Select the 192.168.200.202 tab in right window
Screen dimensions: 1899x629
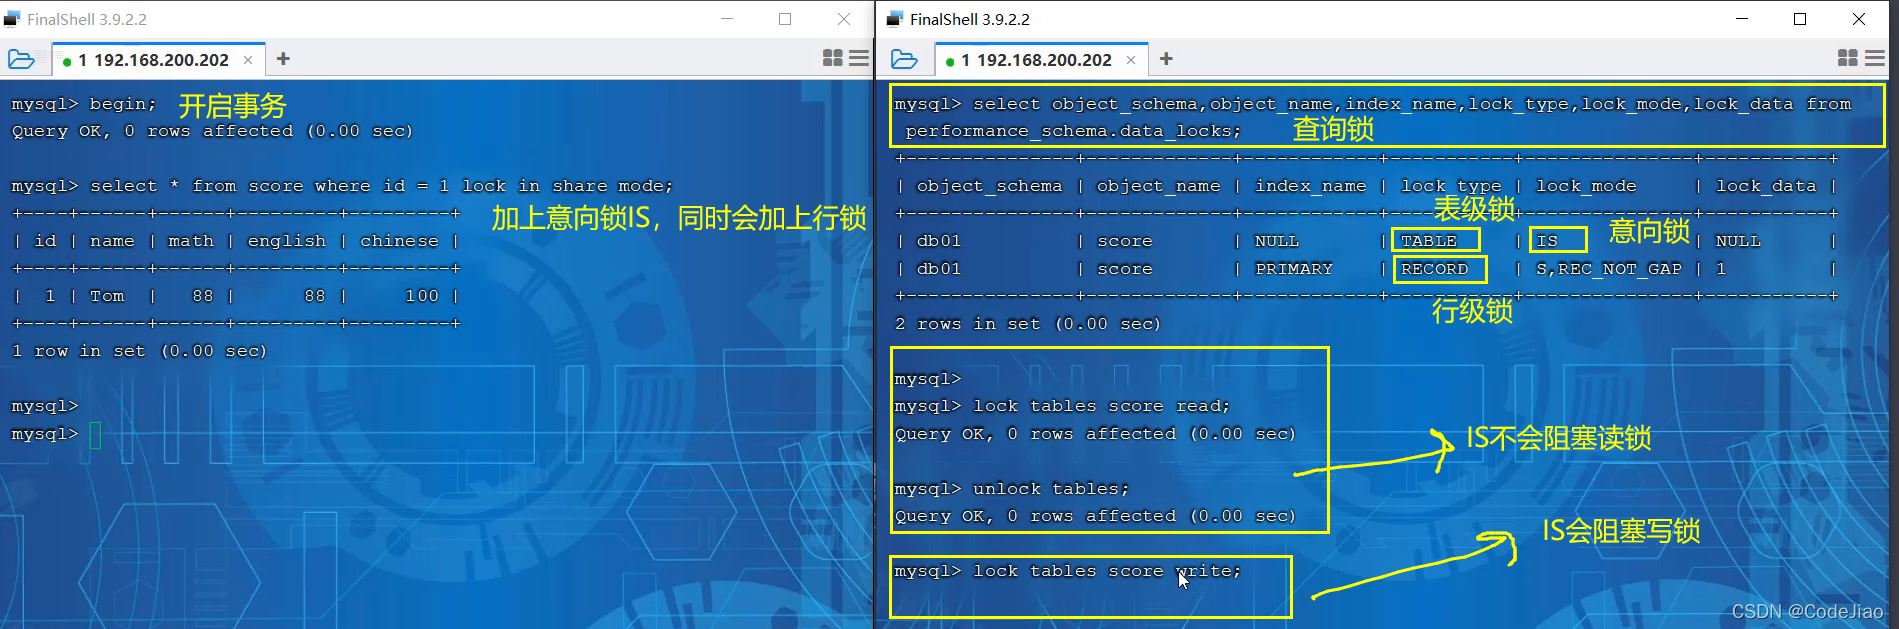pyautogui.click(x=1041, y=60)
